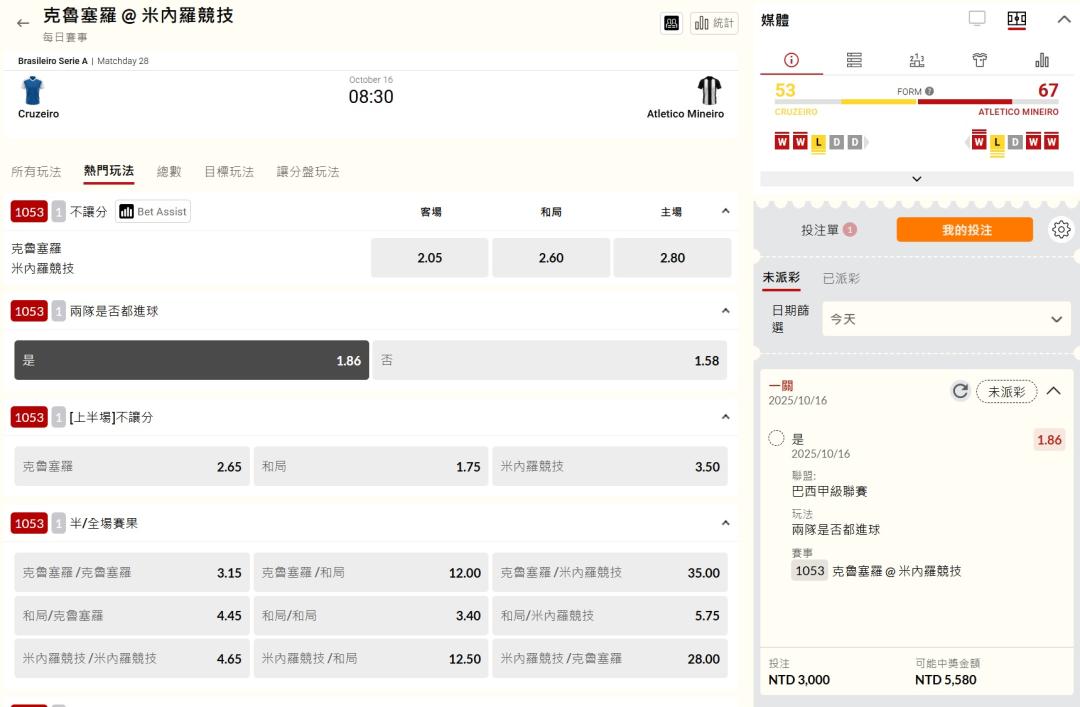Collapse the 兩隊是否都進球 section

pyautogui.click(x=725, y=311)
